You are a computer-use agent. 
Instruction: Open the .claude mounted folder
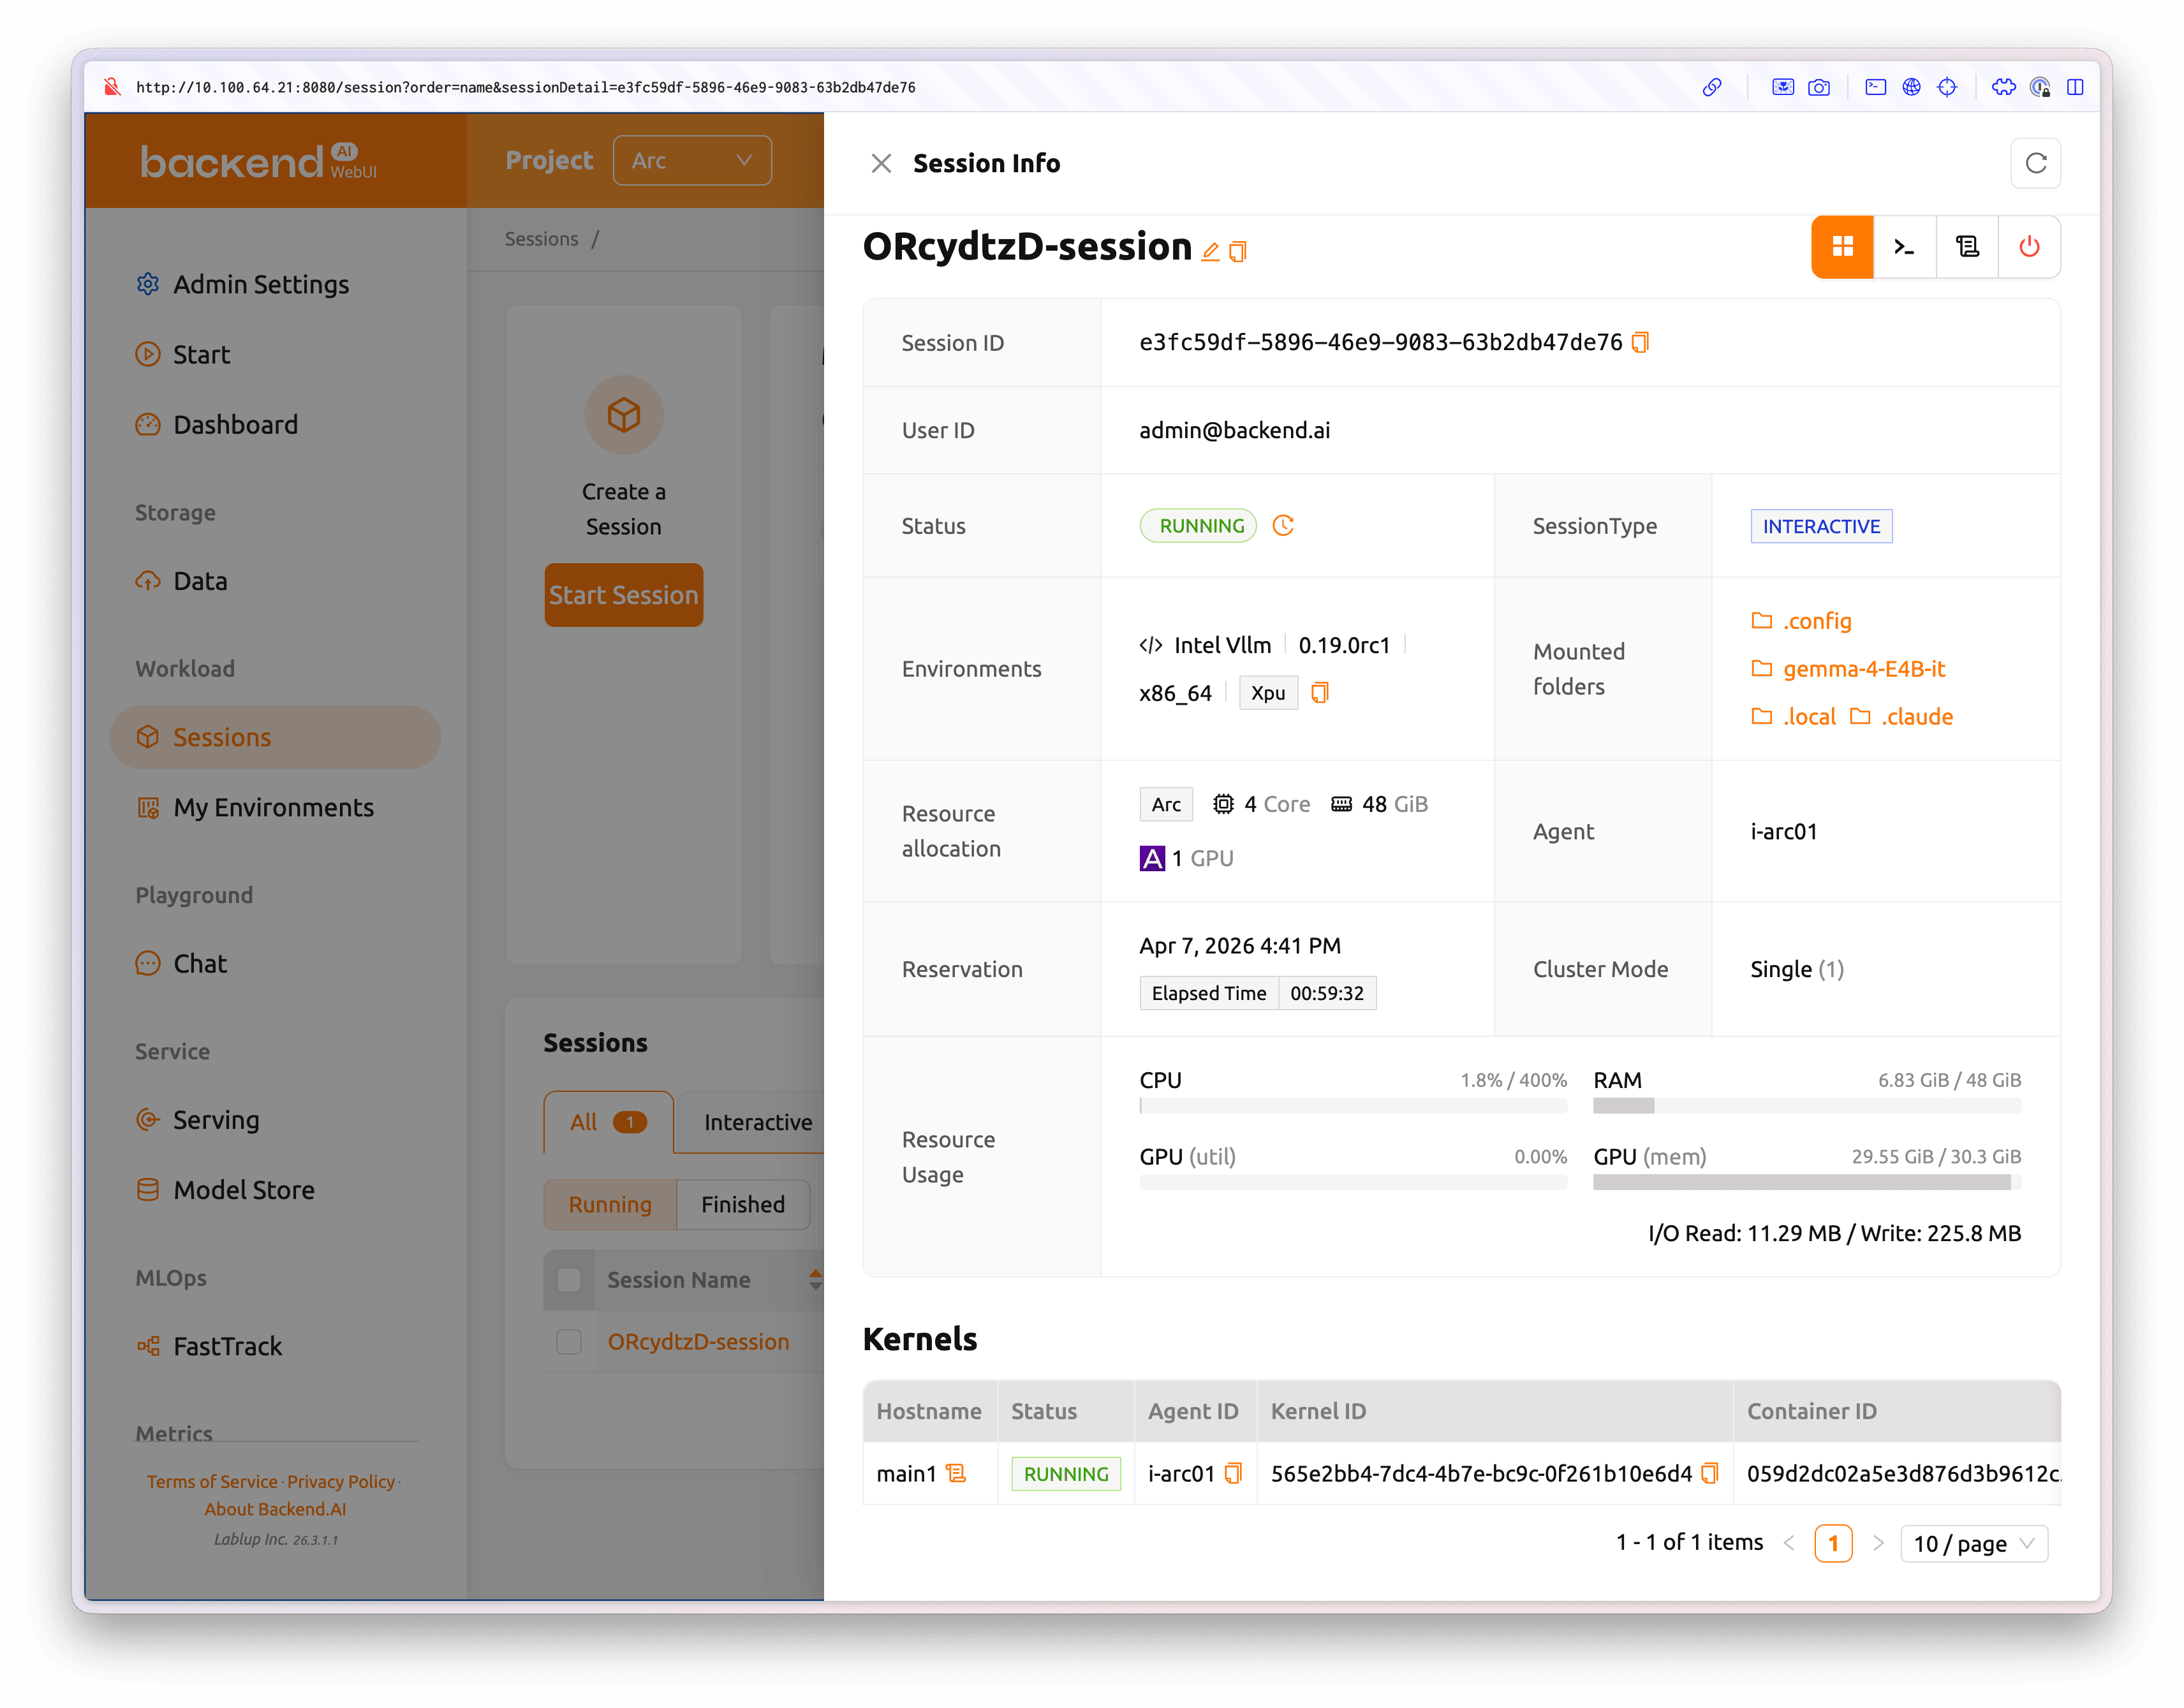pyautogui.click(x=1901, y=717)
